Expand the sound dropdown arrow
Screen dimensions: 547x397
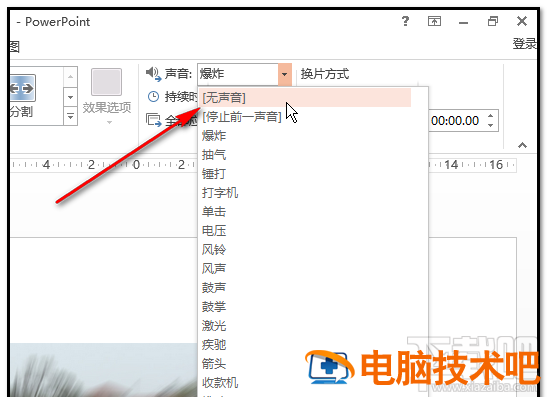pyautogui.click(x=285, y=74)
